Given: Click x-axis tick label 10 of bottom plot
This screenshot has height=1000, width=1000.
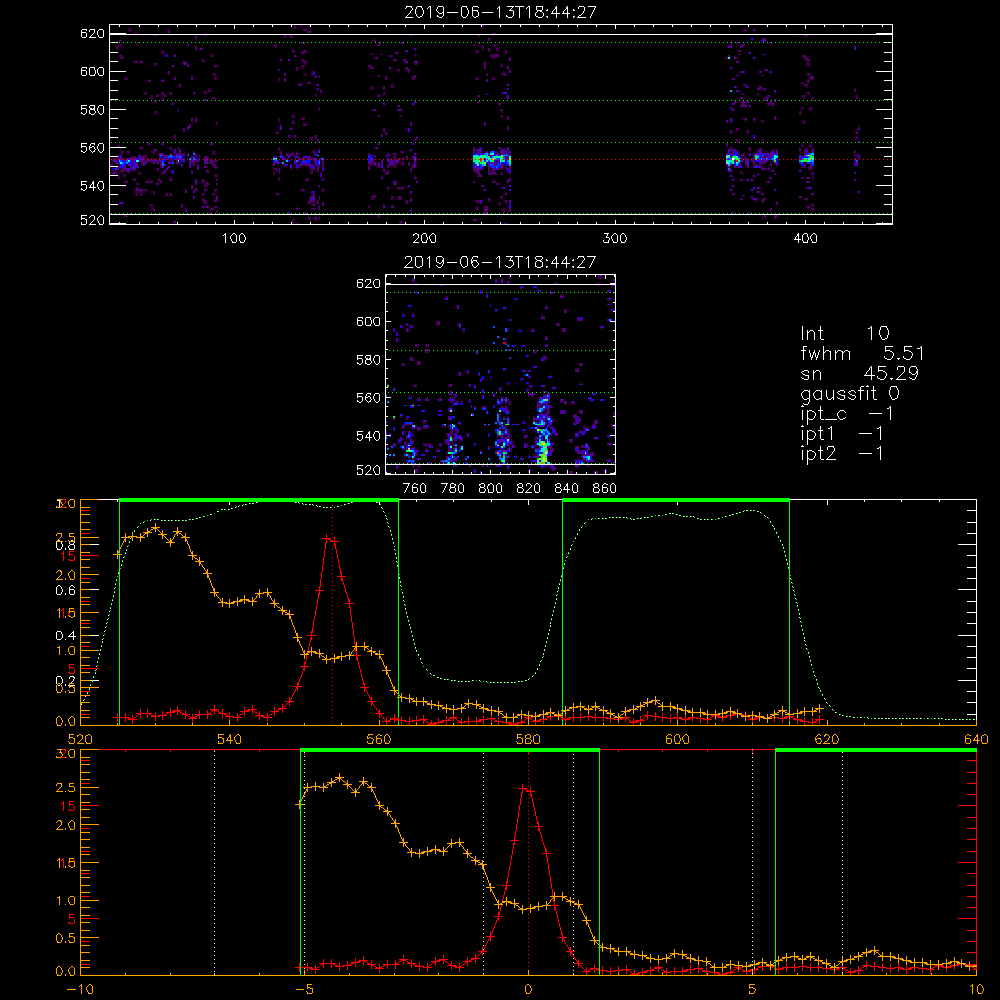Looking at the screenshot, I should coord(976,989).
